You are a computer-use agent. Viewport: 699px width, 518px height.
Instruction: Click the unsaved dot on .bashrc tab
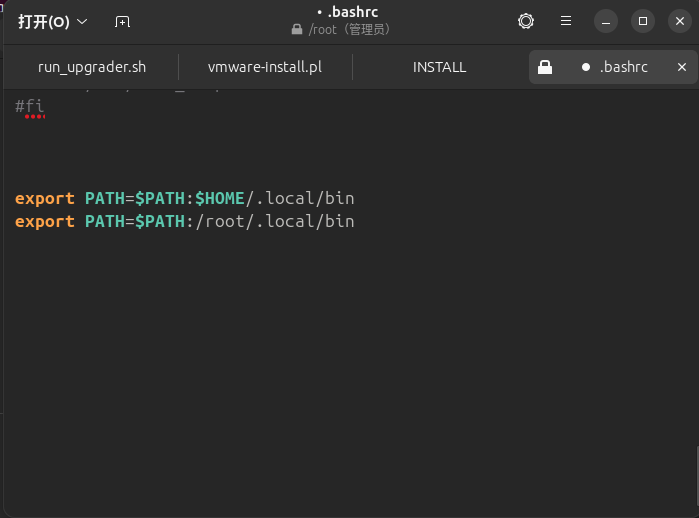coord(586,67)
